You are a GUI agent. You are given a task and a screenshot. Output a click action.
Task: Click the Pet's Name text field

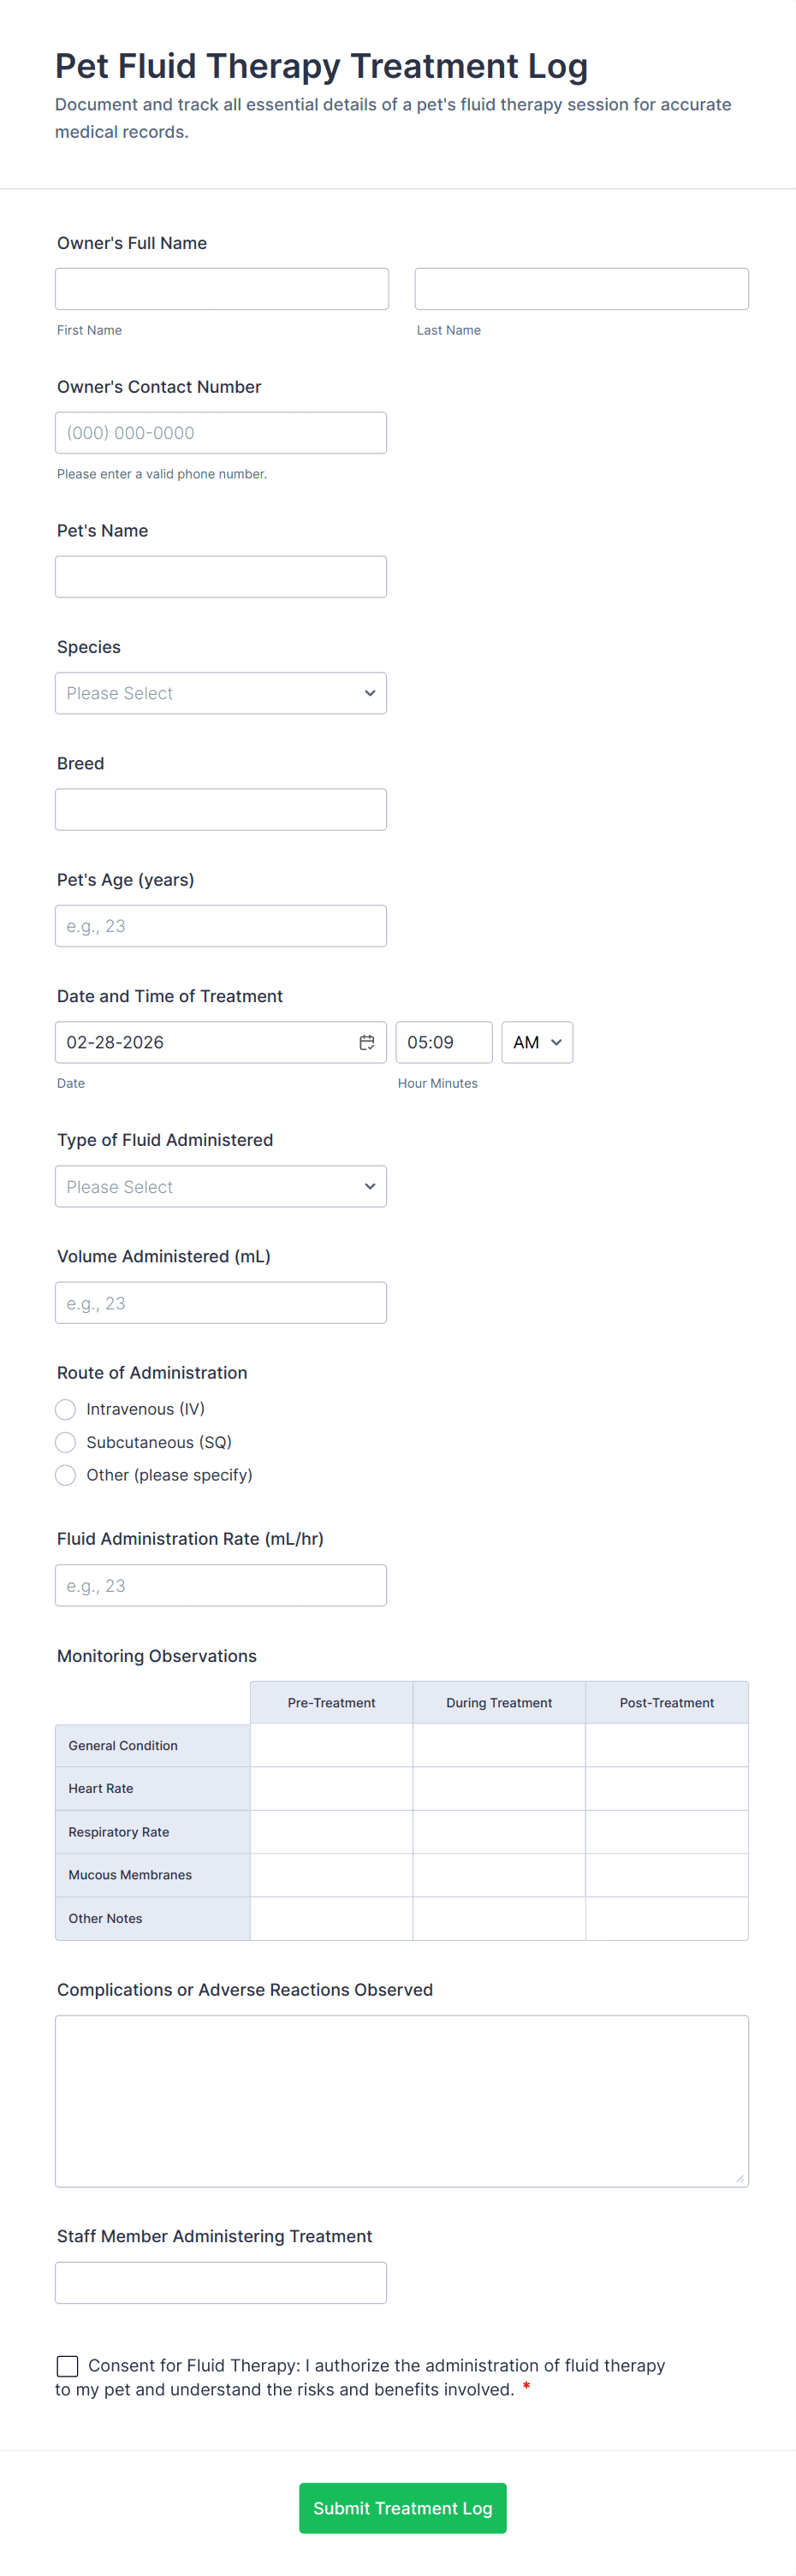(220, 577)
